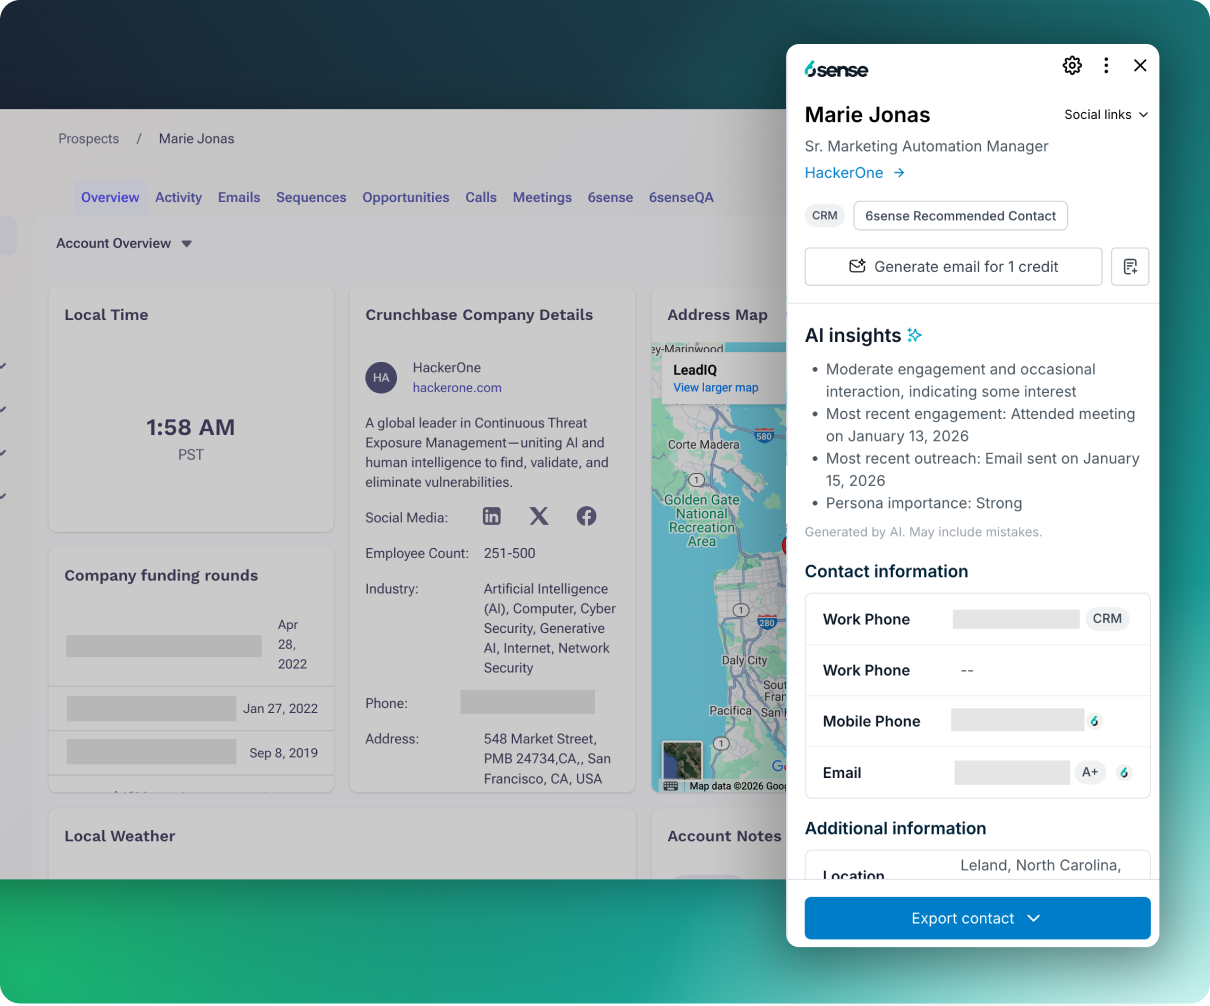Click Sr. Marketing Automation Manager title
The height and width of the screenshot is (1006, 1210).
(926, 146)
